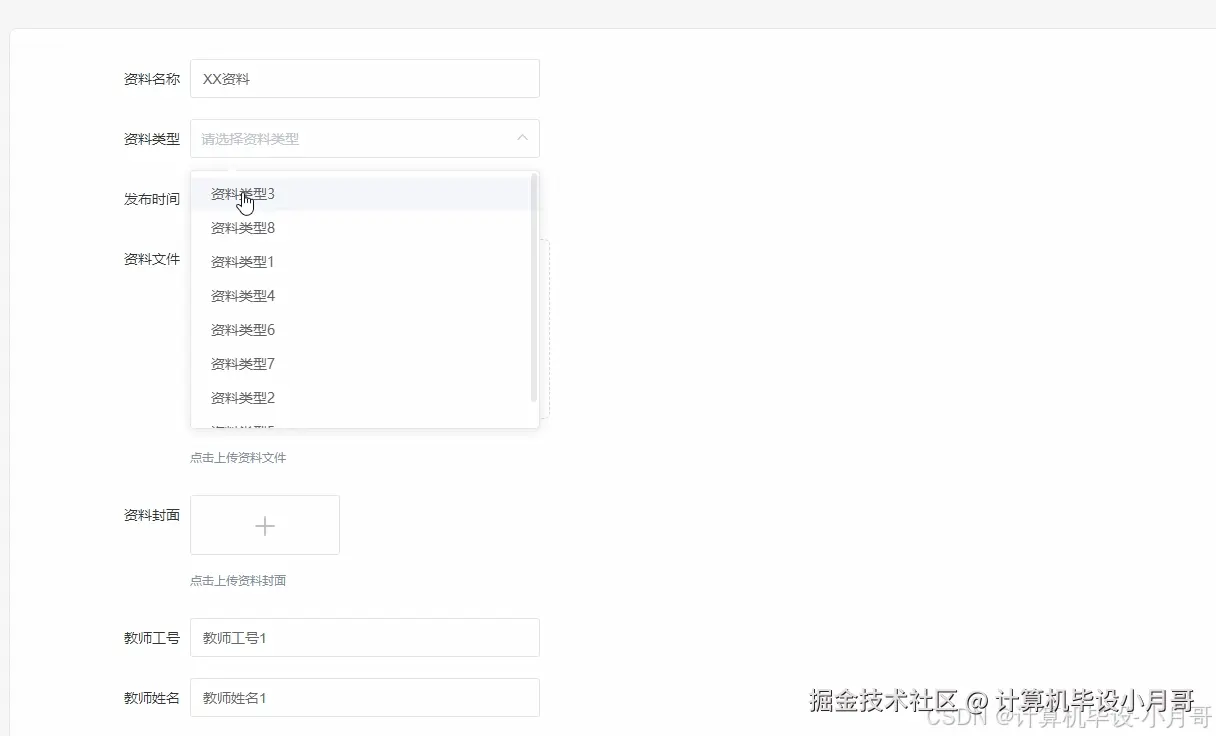Open the 点击上传资料封面 upload link
This screenshot has height=736, width=1216.
point(238,580)
